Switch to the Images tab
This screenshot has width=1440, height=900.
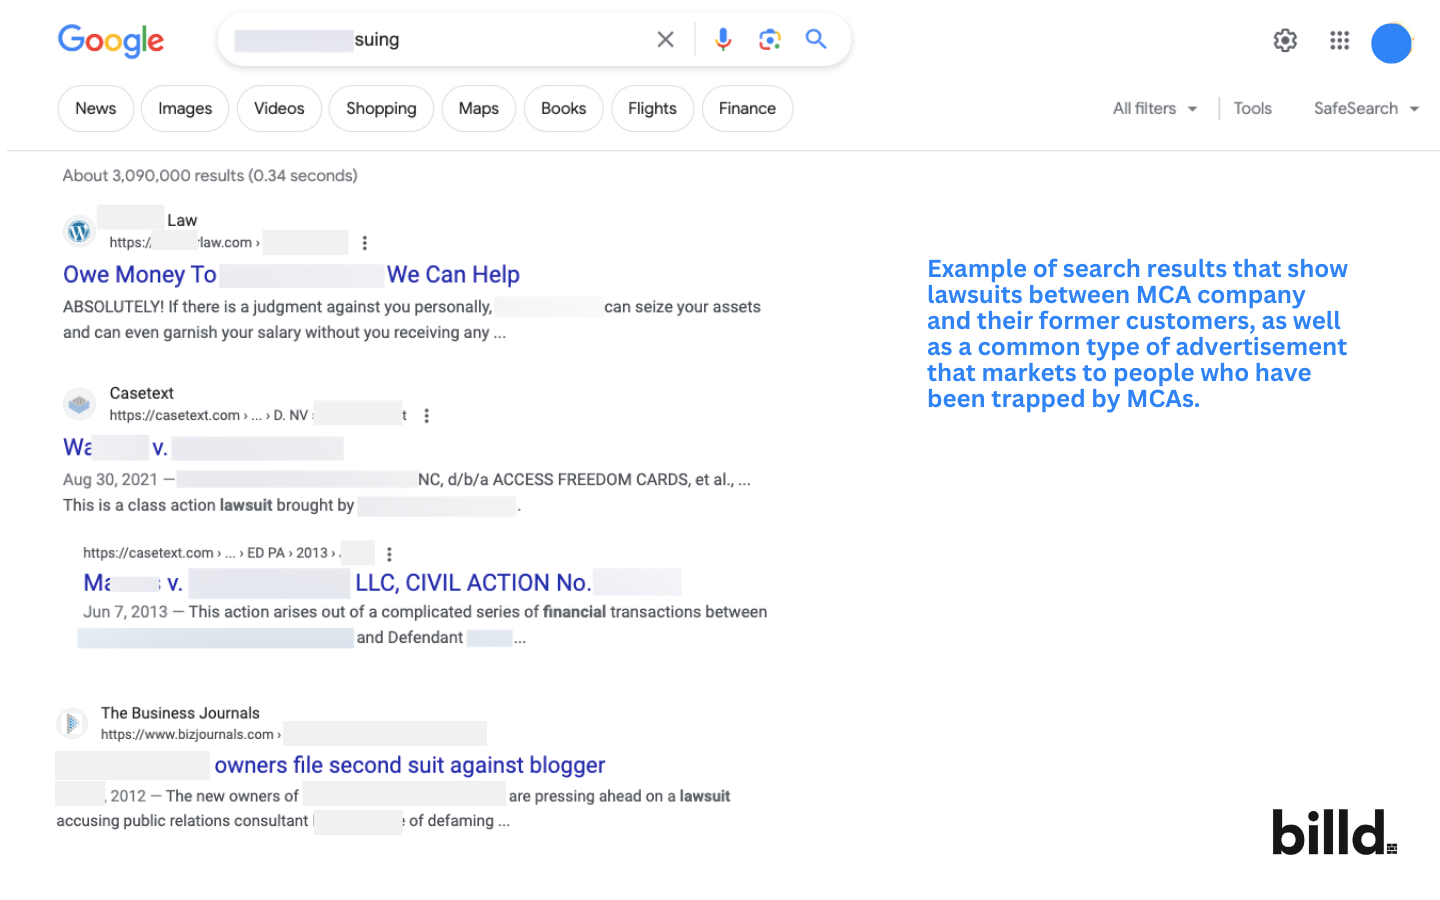pyautogui.click(x=185, y=108)
